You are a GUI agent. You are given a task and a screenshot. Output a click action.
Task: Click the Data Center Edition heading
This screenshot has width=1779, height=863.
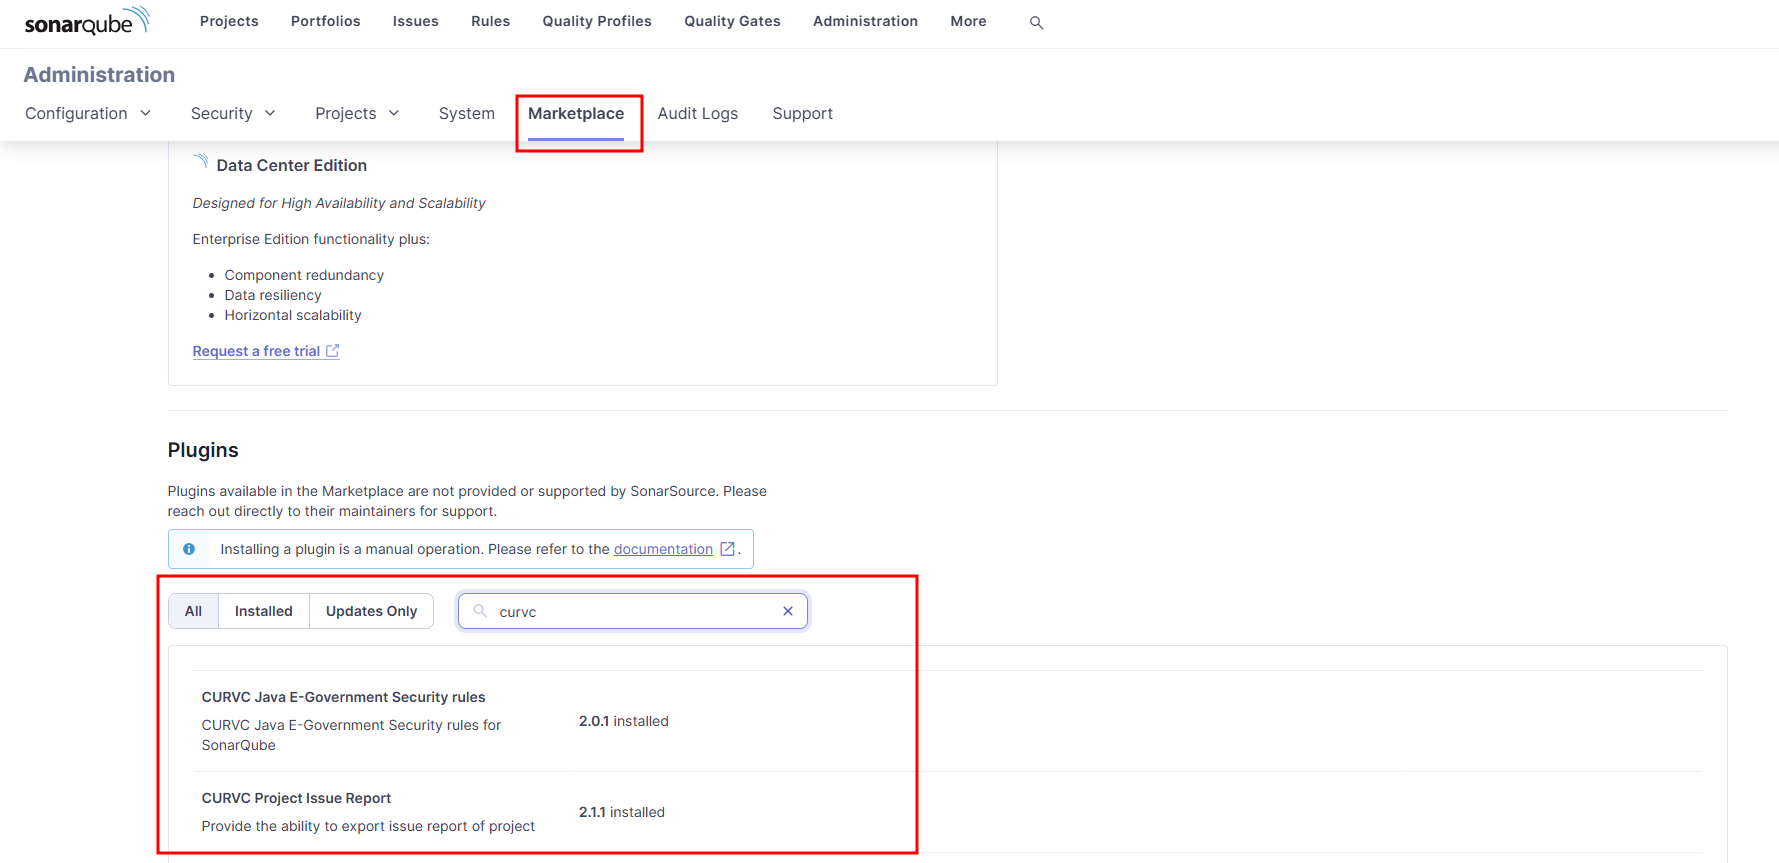pyautogui.click(x=292, y=166)
